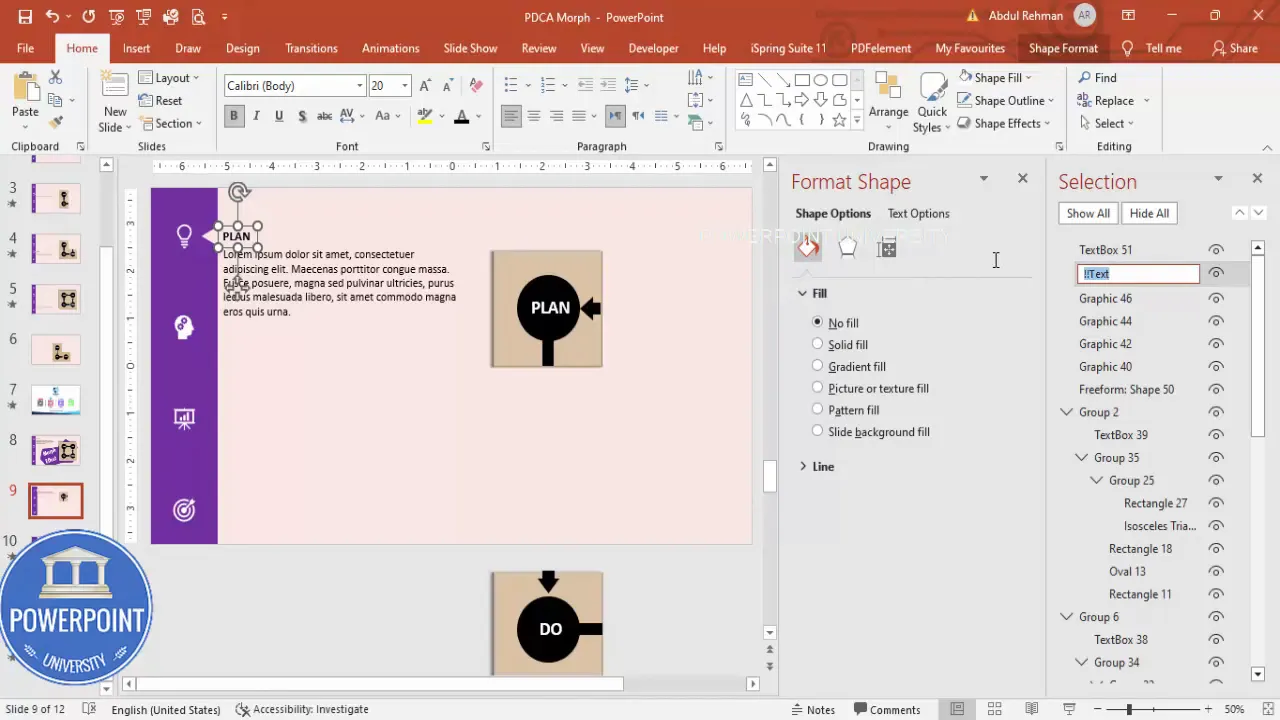Open the font name dropdown
This screenshot has width=1280, height=720.
[x=360, y=86]
